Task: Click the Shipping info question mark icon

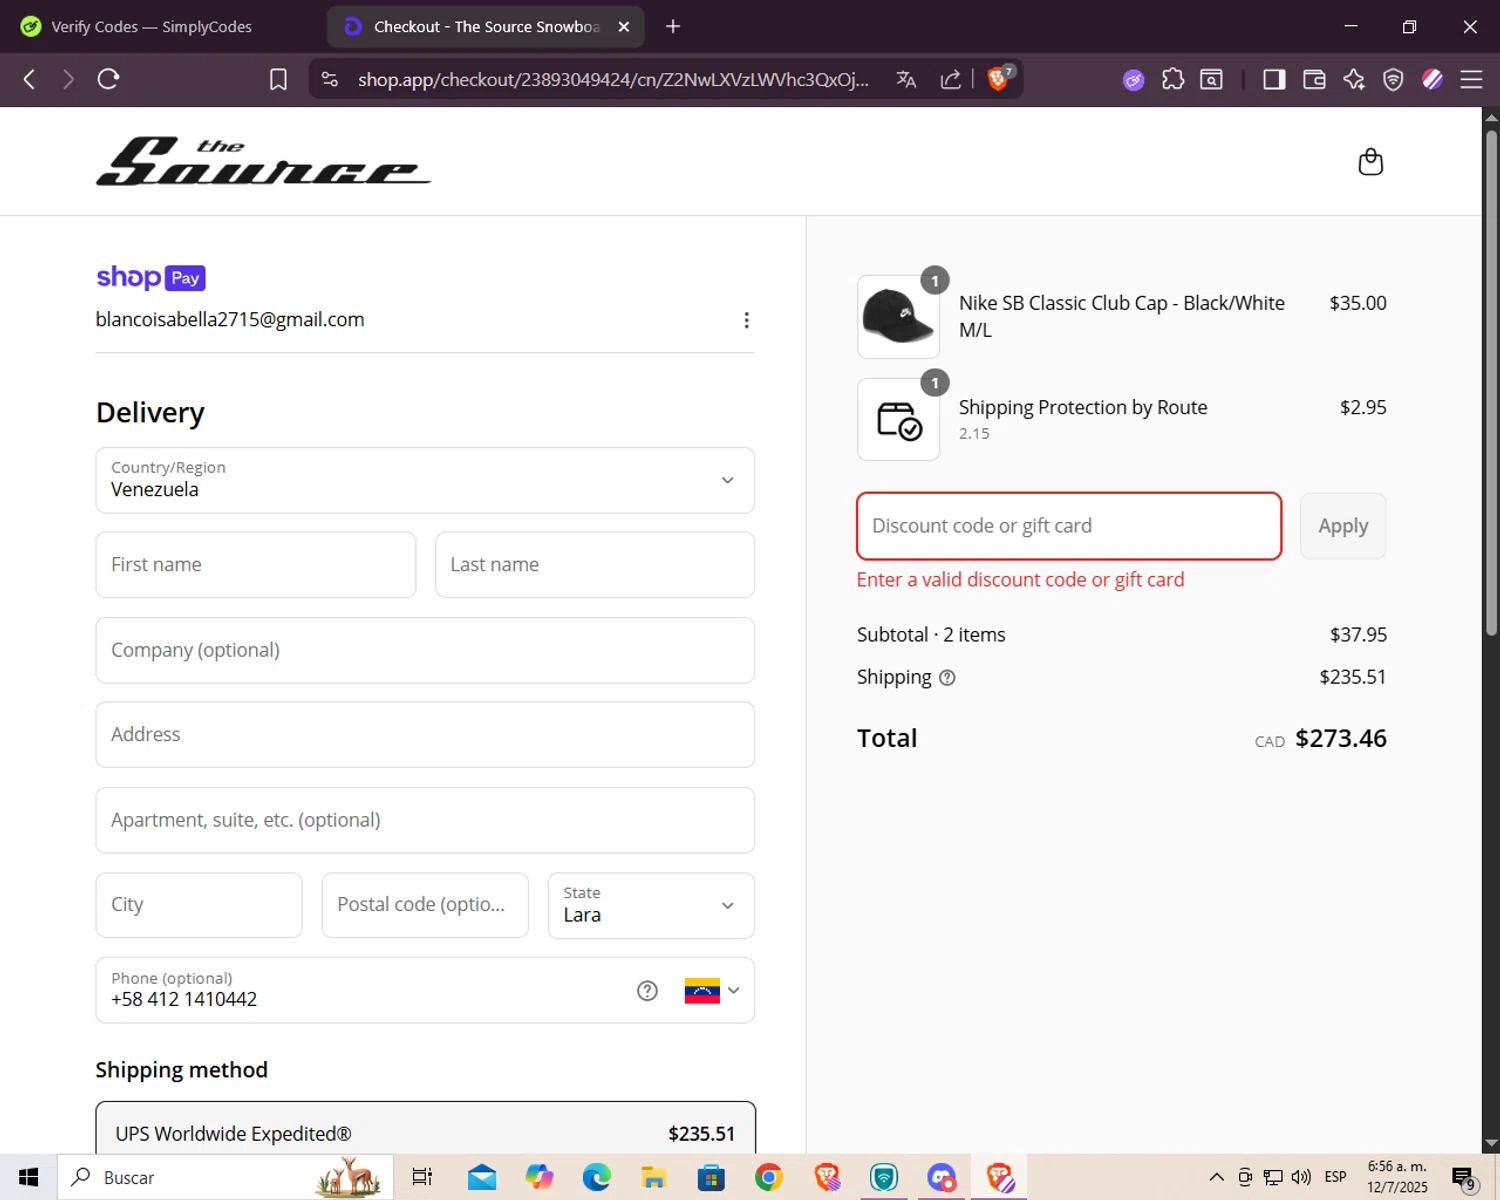Action: pyautogui.click(x=947, y=678)
